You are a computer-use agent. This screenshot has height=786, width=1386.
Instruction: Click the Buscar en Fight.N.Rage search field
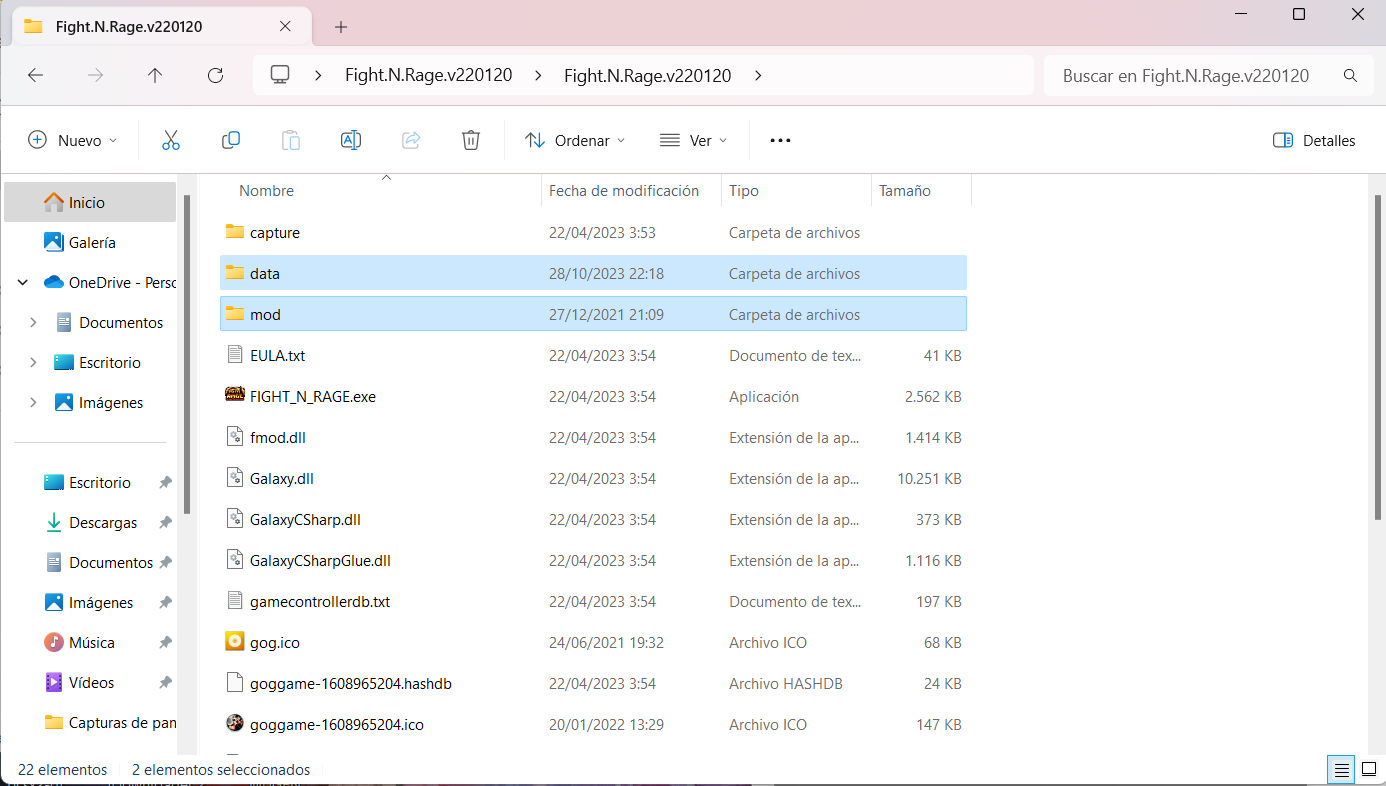coord(1185,75)
